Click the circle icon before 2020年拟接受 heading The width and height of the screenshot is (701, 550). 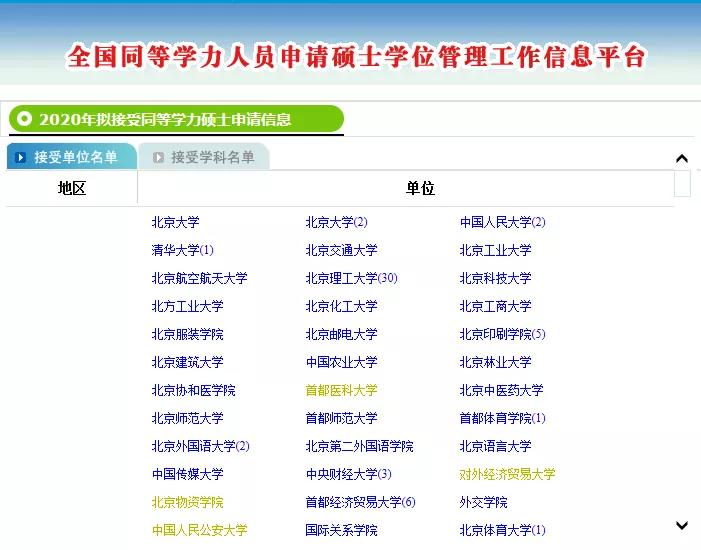click(x=24, y=119)
